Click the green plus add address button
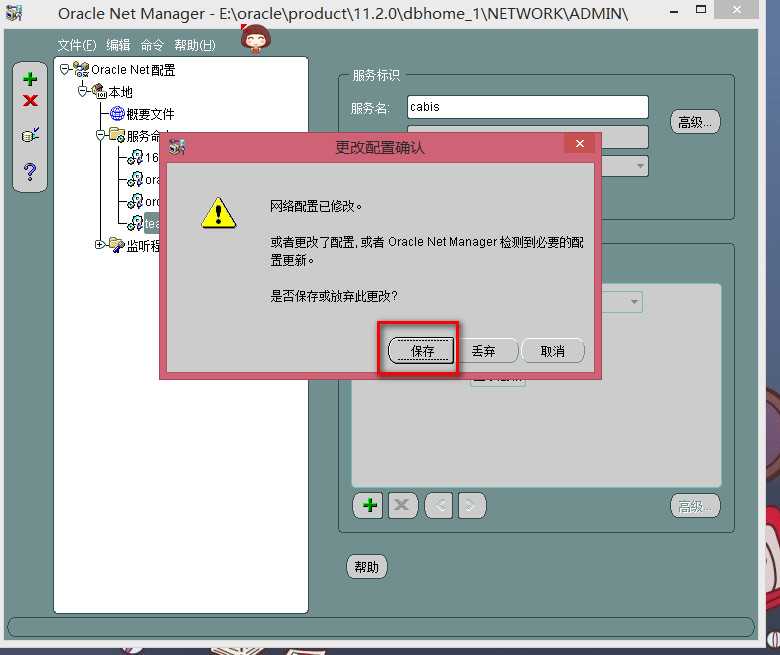Image resolution: width=780 pixels, height=655 pixels. click(x=368, y=505)
